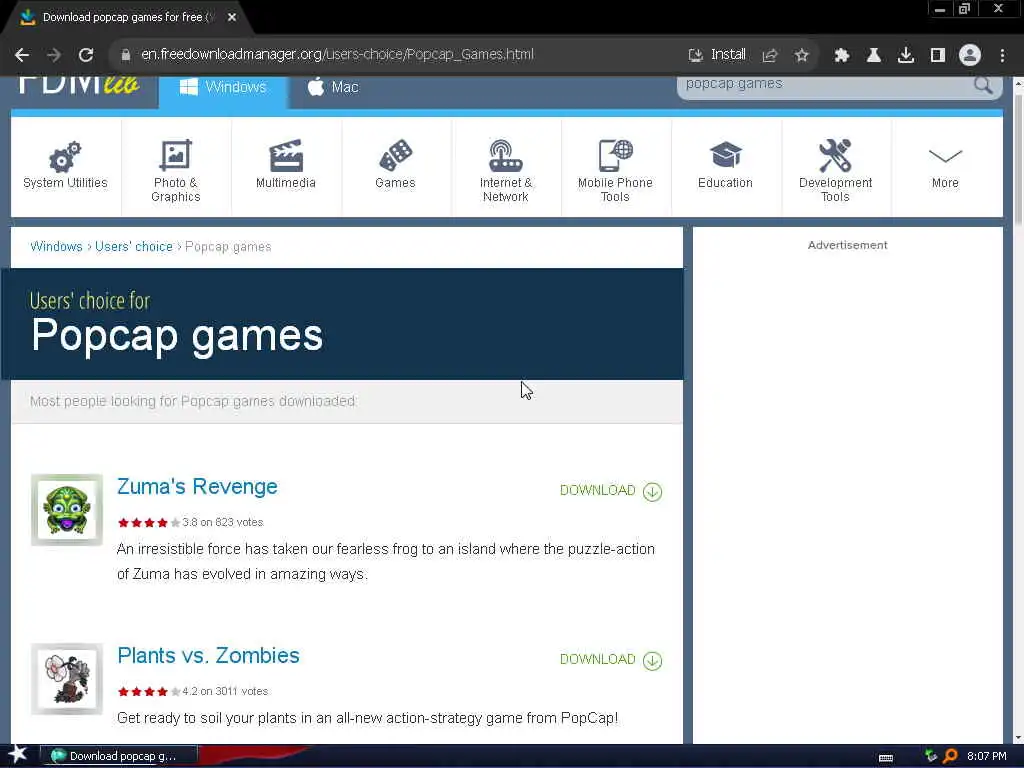Click the FDM lib site logo
1024x768 pixels.
pyautogui.click(x=80, y=86)
